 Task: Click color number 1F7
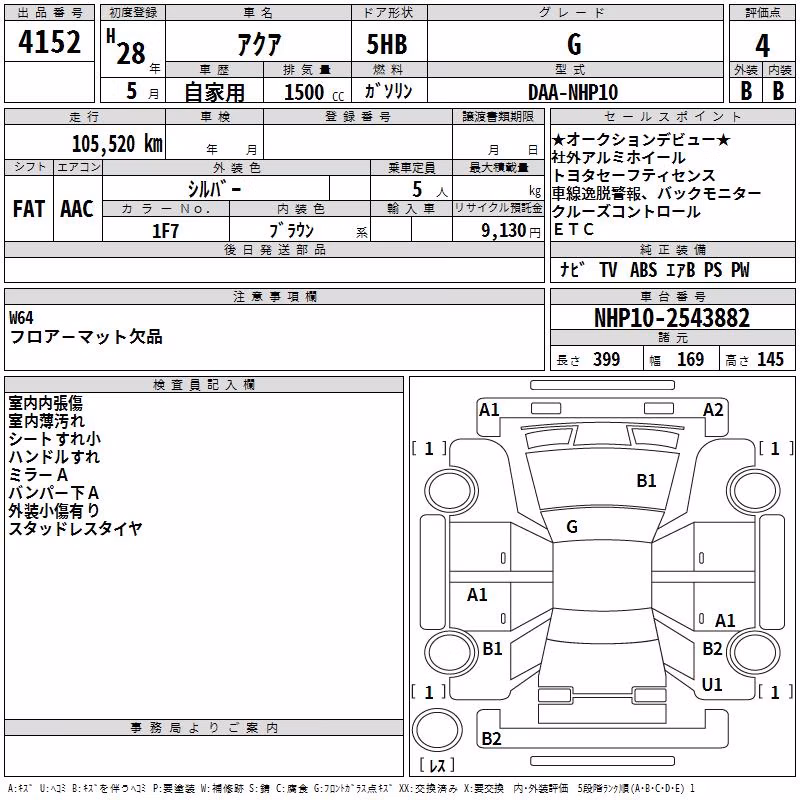165,231
